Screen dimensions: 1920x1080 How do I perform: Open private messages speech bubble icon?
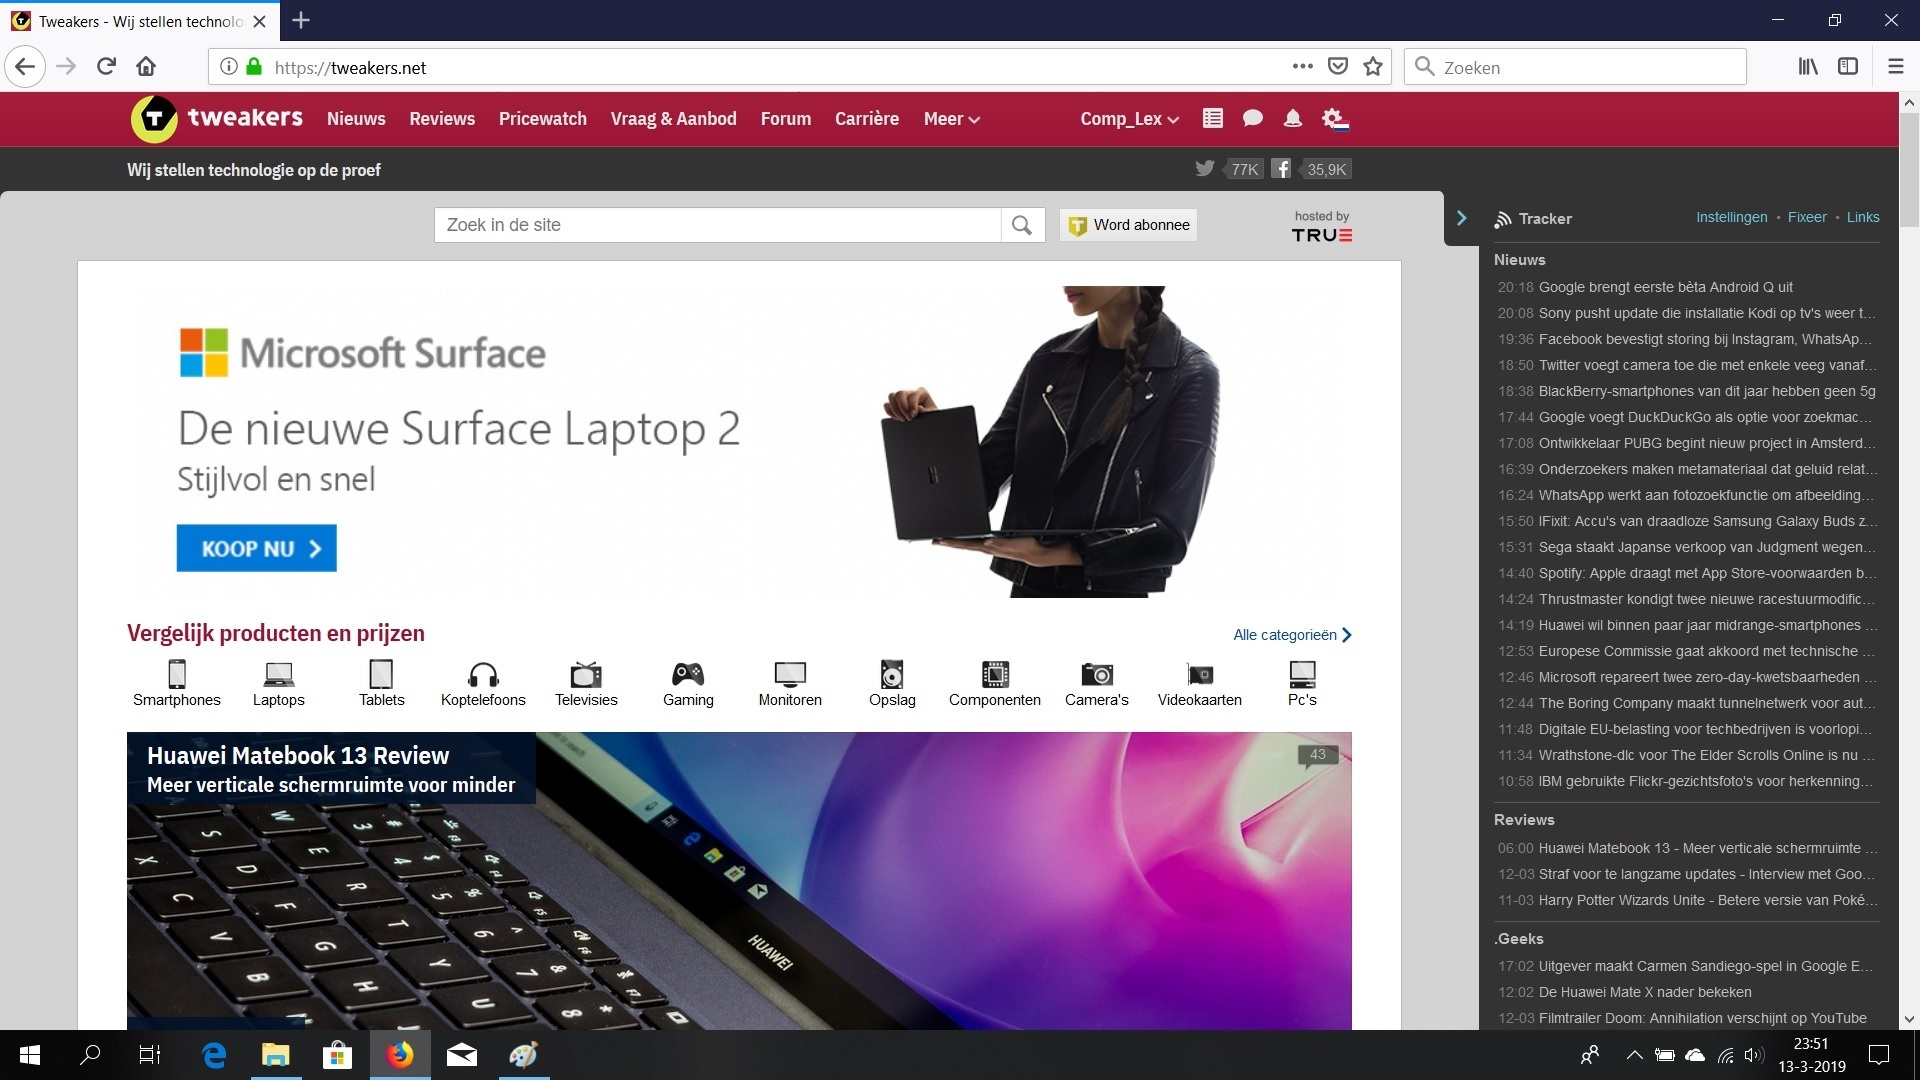point(1252,118)
